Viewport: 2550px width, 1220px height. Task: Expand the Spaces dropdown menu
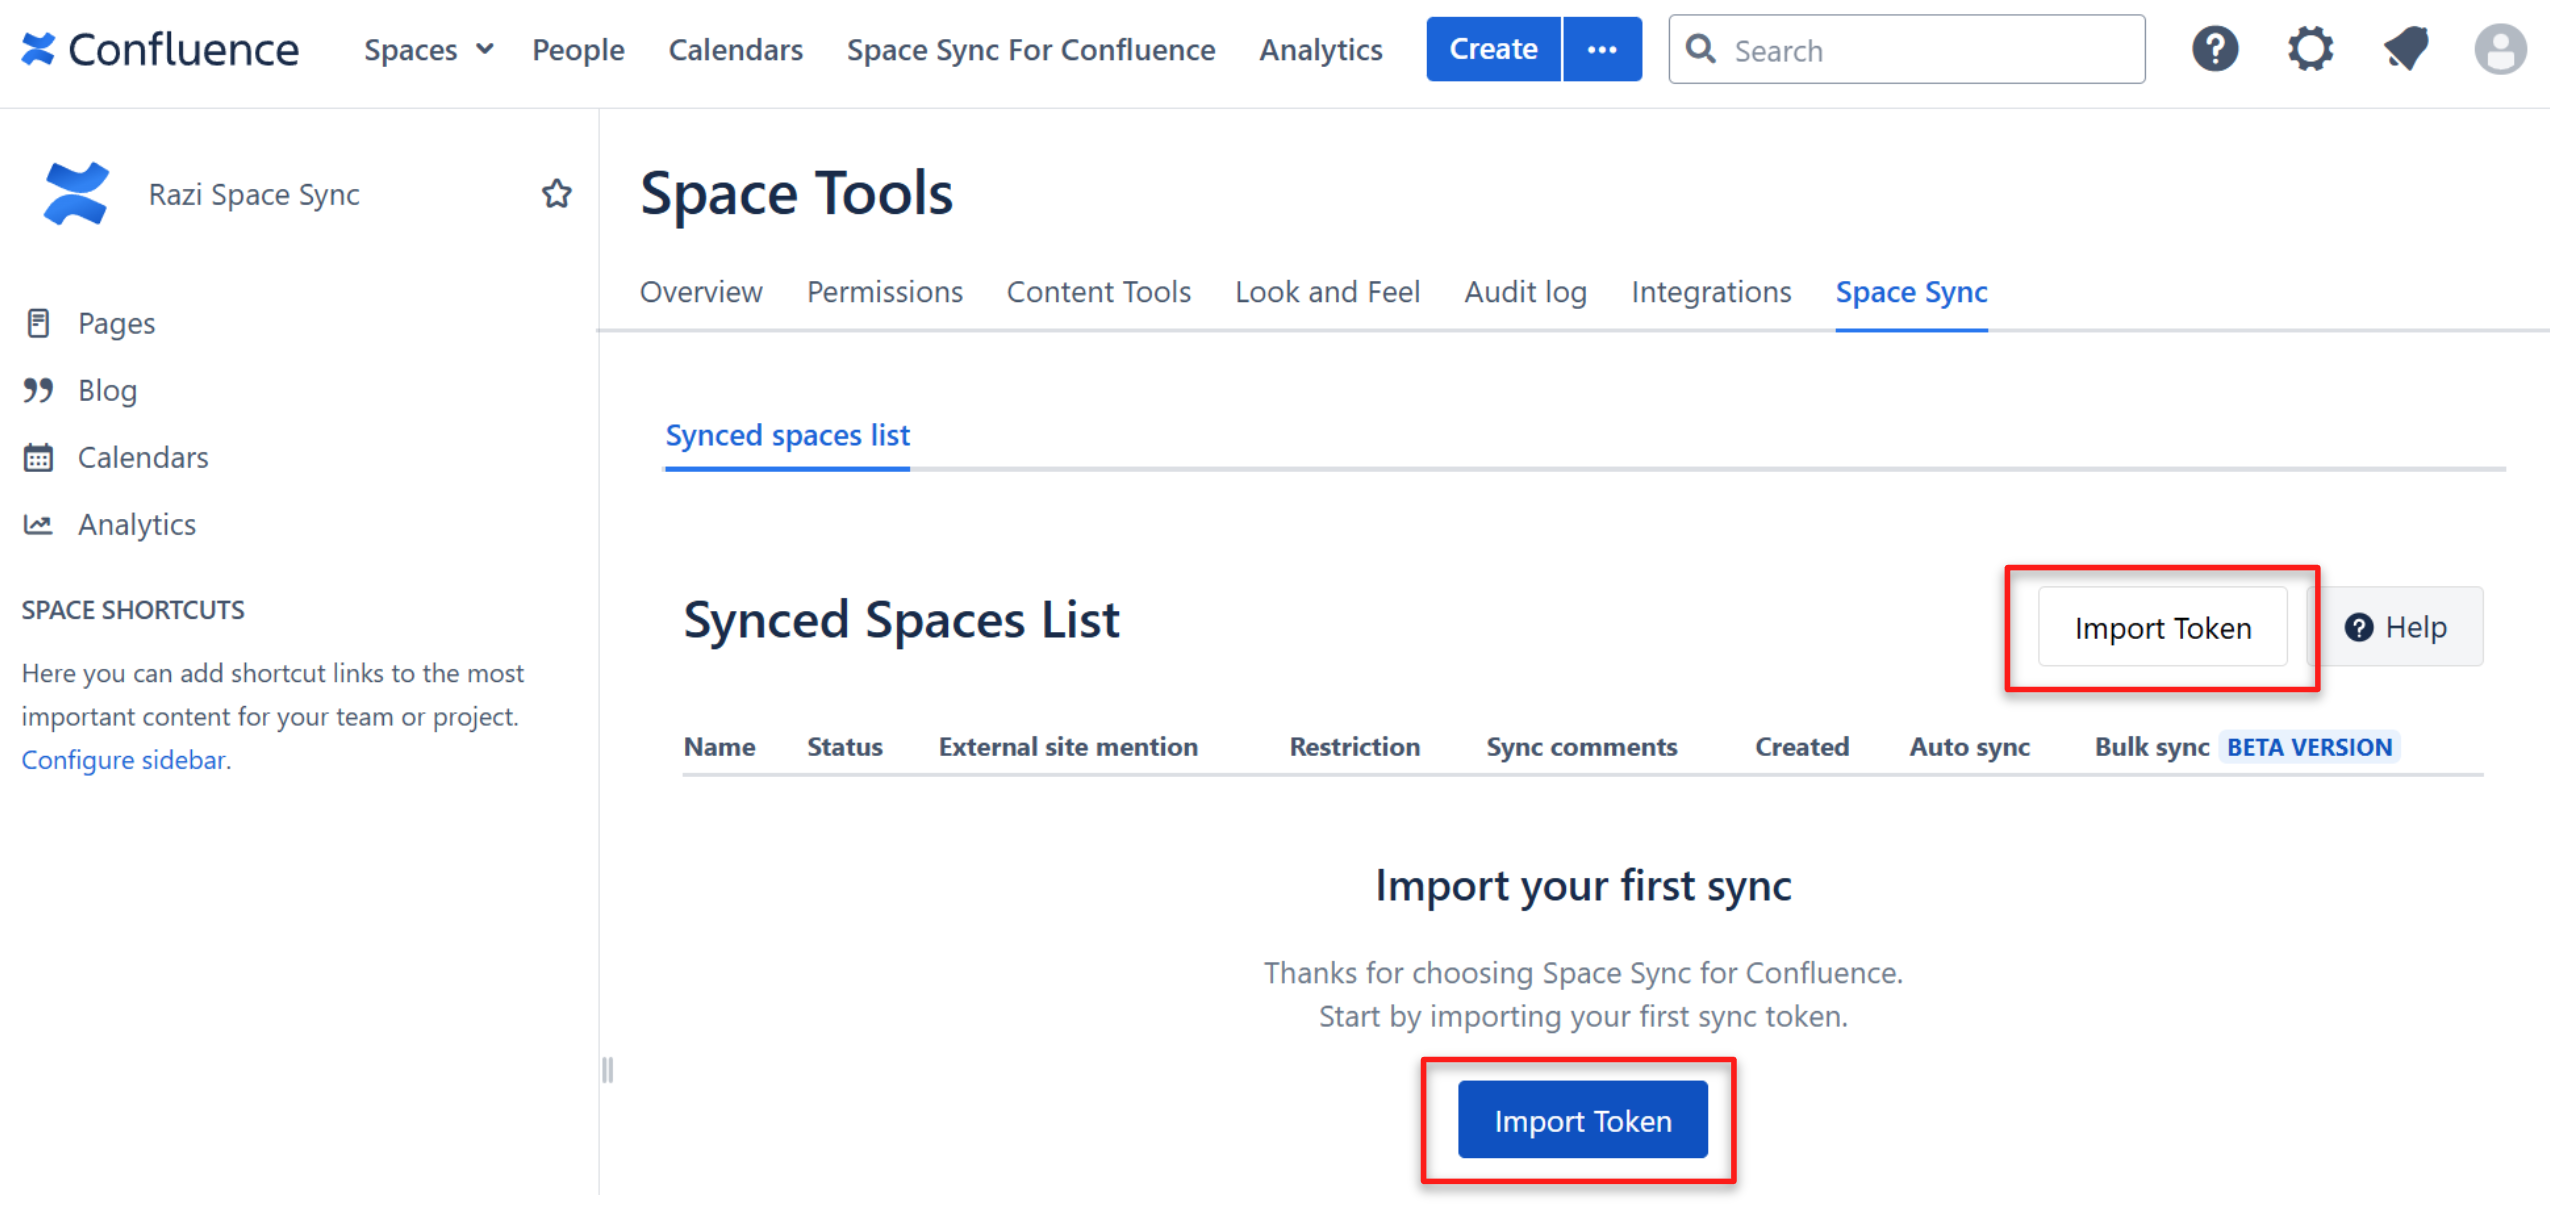pyautogui.click(x=428, y=49)
